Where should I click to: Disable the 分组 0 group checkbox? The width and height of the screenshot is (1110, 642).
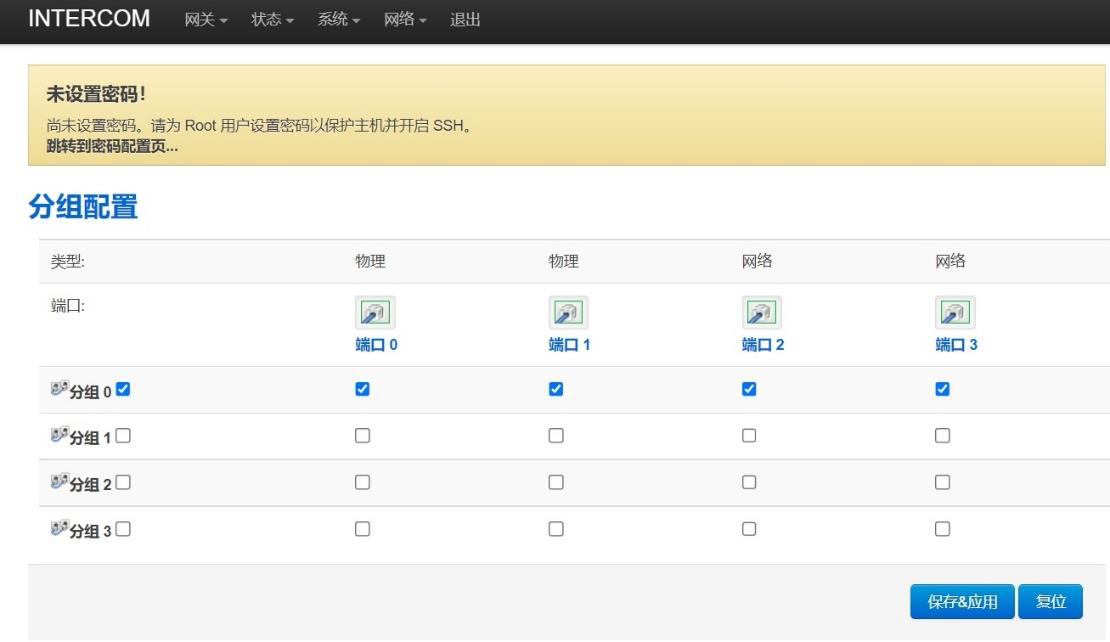coord(123,389)
